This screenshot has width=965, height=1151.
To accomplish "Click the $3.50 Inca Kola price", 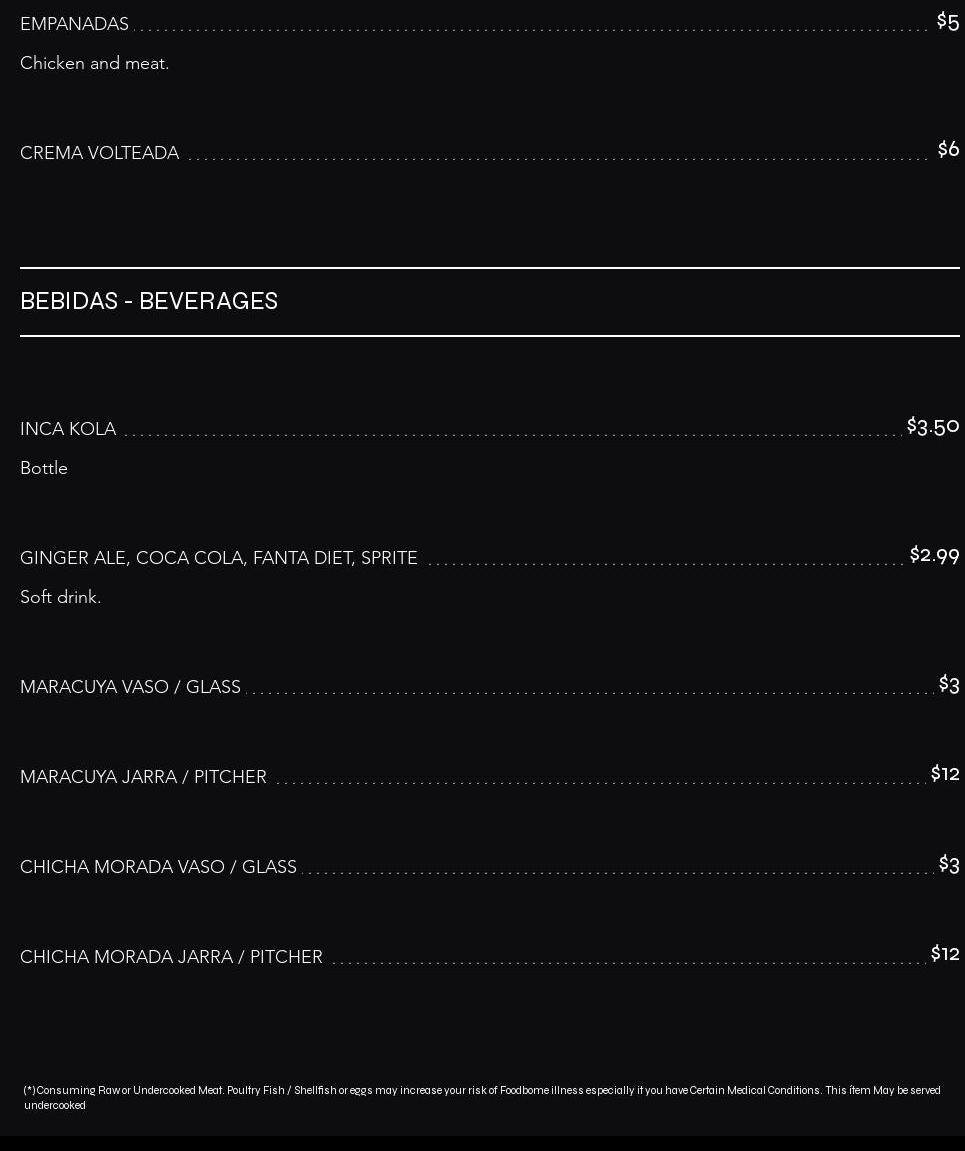I will [x=933, y=426].
